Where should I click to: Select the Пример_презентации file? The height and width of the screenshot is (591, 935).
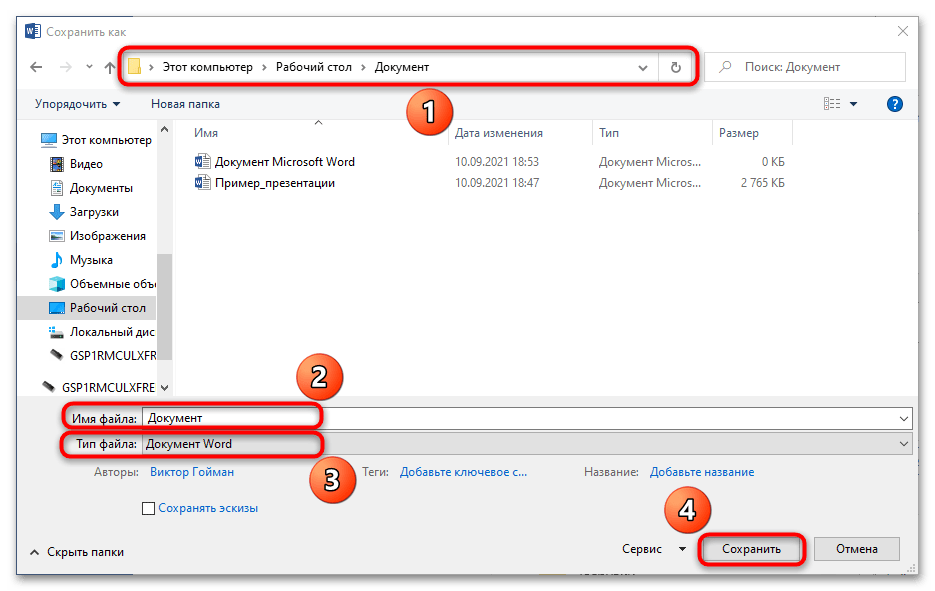(274, 183)
